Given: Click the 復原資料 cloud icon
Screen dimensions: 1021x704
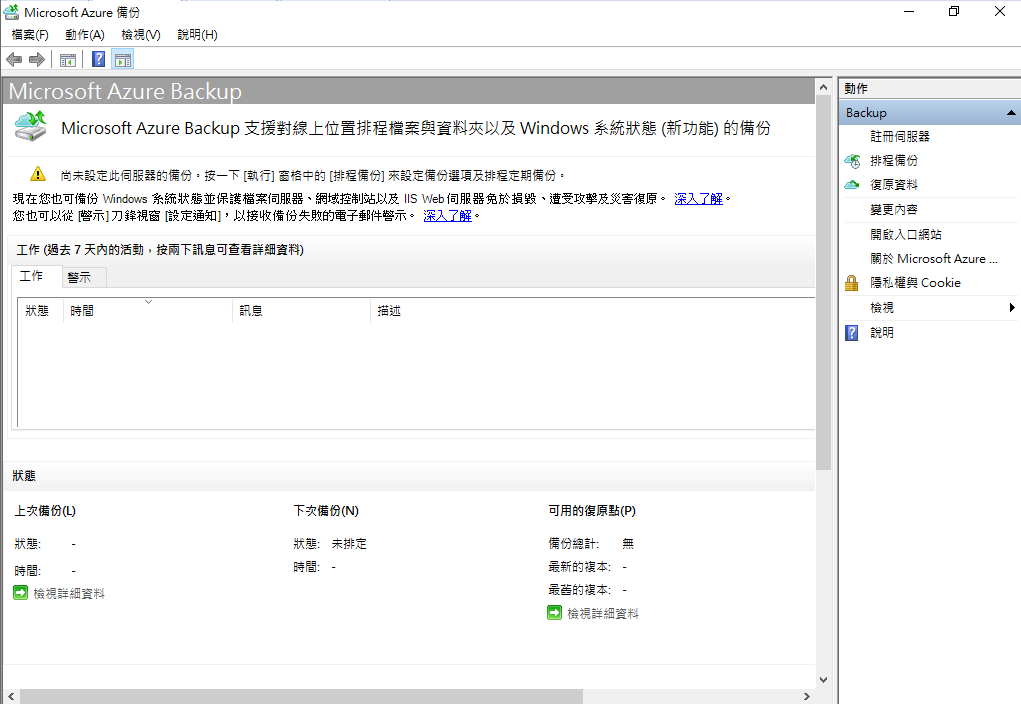Looking at the screenshot, I should click(852, 185).
